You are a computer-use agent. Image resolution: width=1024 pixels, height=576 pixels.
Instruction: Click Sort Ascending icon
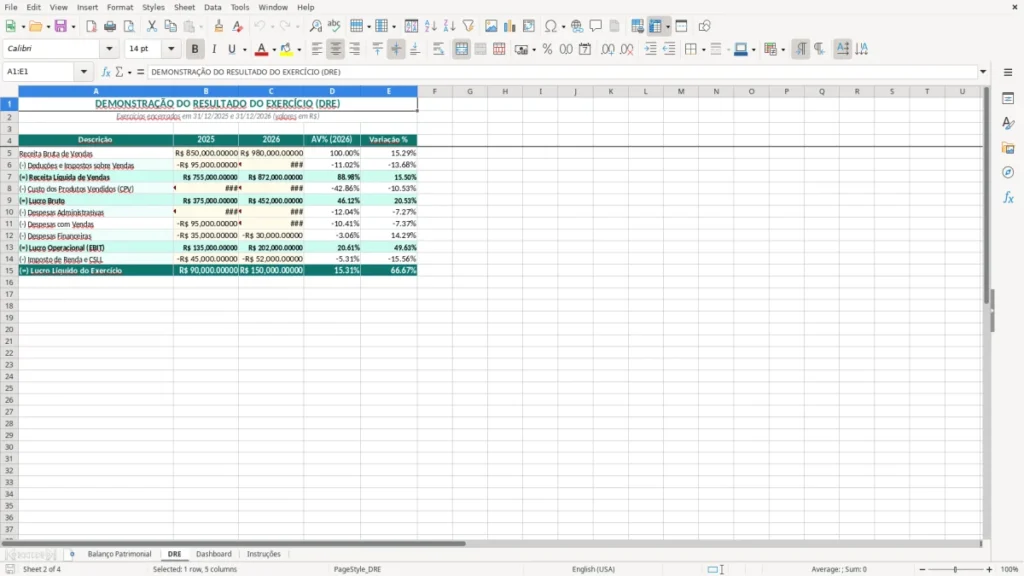pos(430,26)
